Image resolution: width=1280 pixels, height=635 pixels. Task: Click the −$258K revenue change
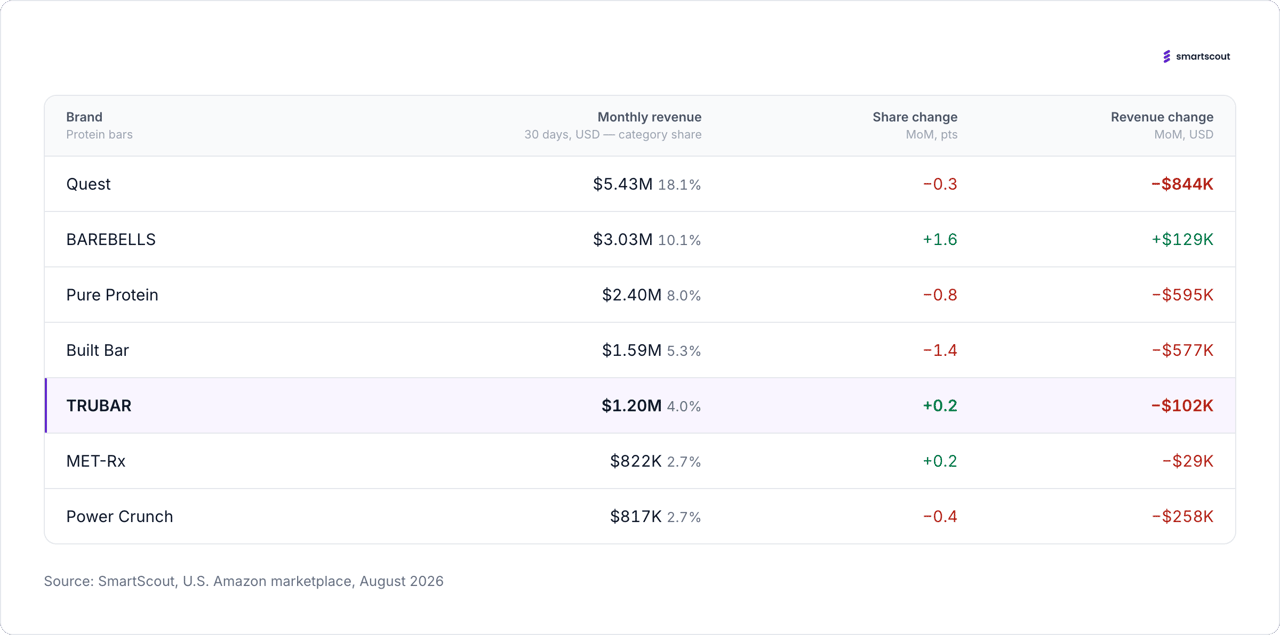pyautogui.click(x=1182, y=517)
